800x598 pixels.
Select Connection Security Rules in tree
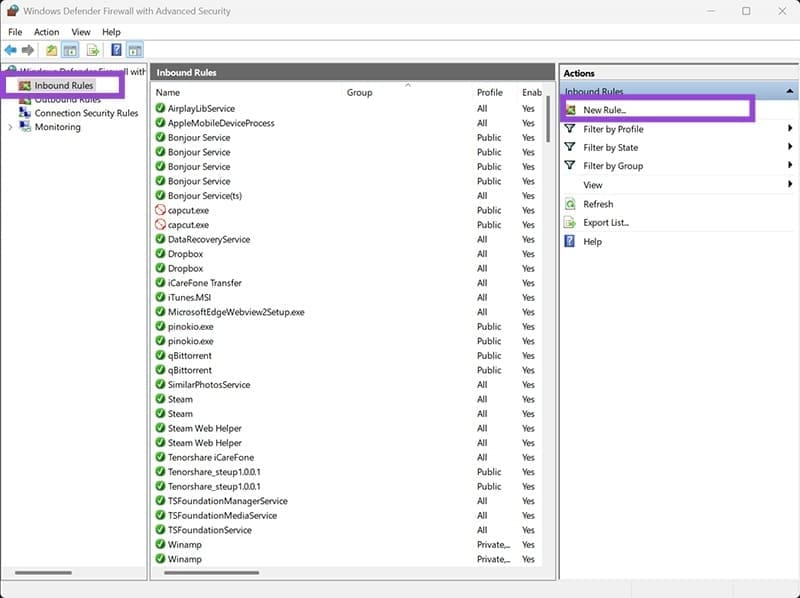coord(86,113)
